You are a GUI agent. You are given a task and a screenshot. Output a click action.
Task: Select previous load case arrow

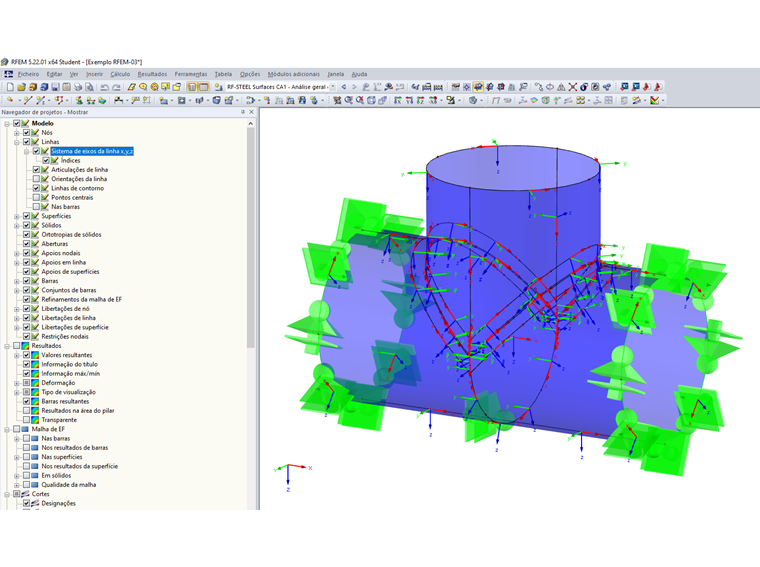click(344, 87)
